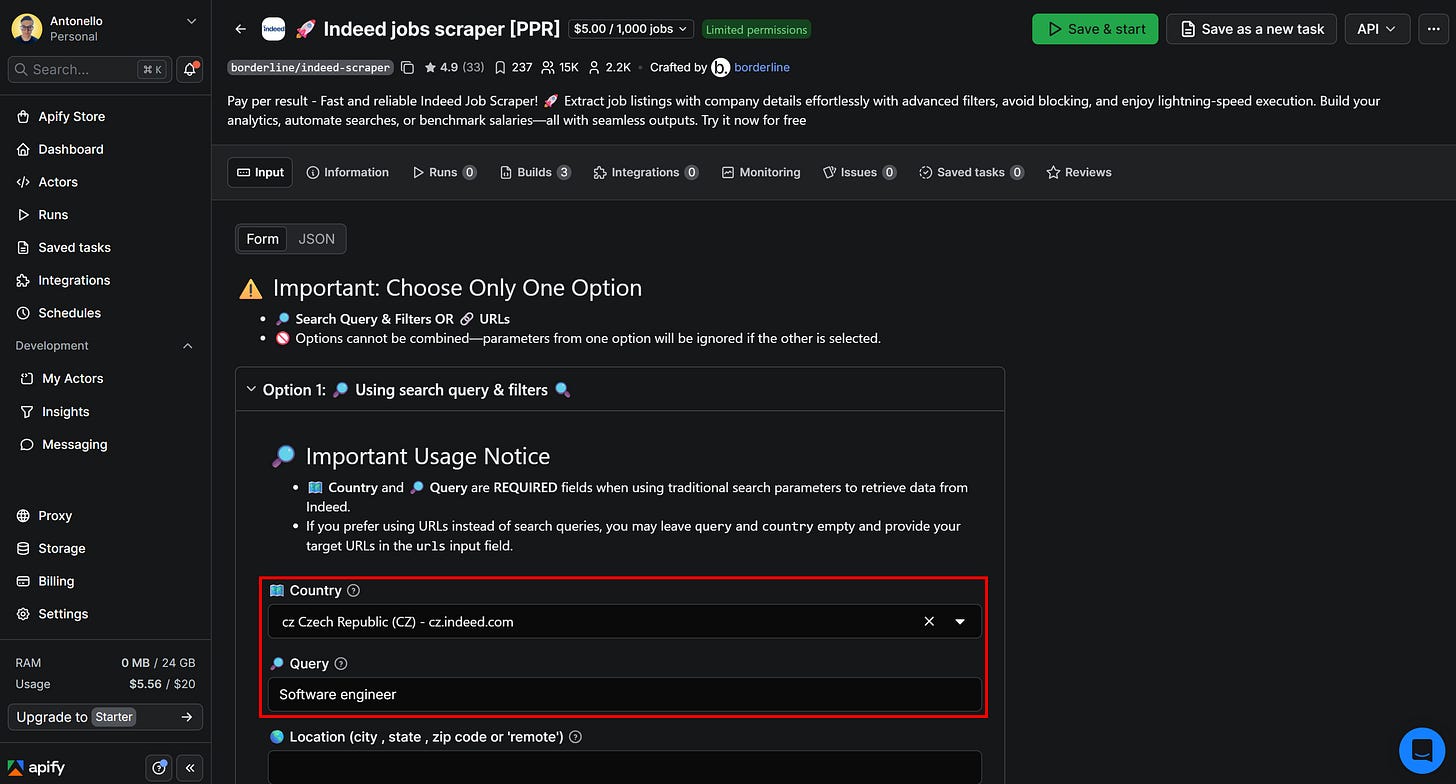Show help tooltip for Location field
The height and width of the screenshot is (784, 1456).
pos(575,737)
